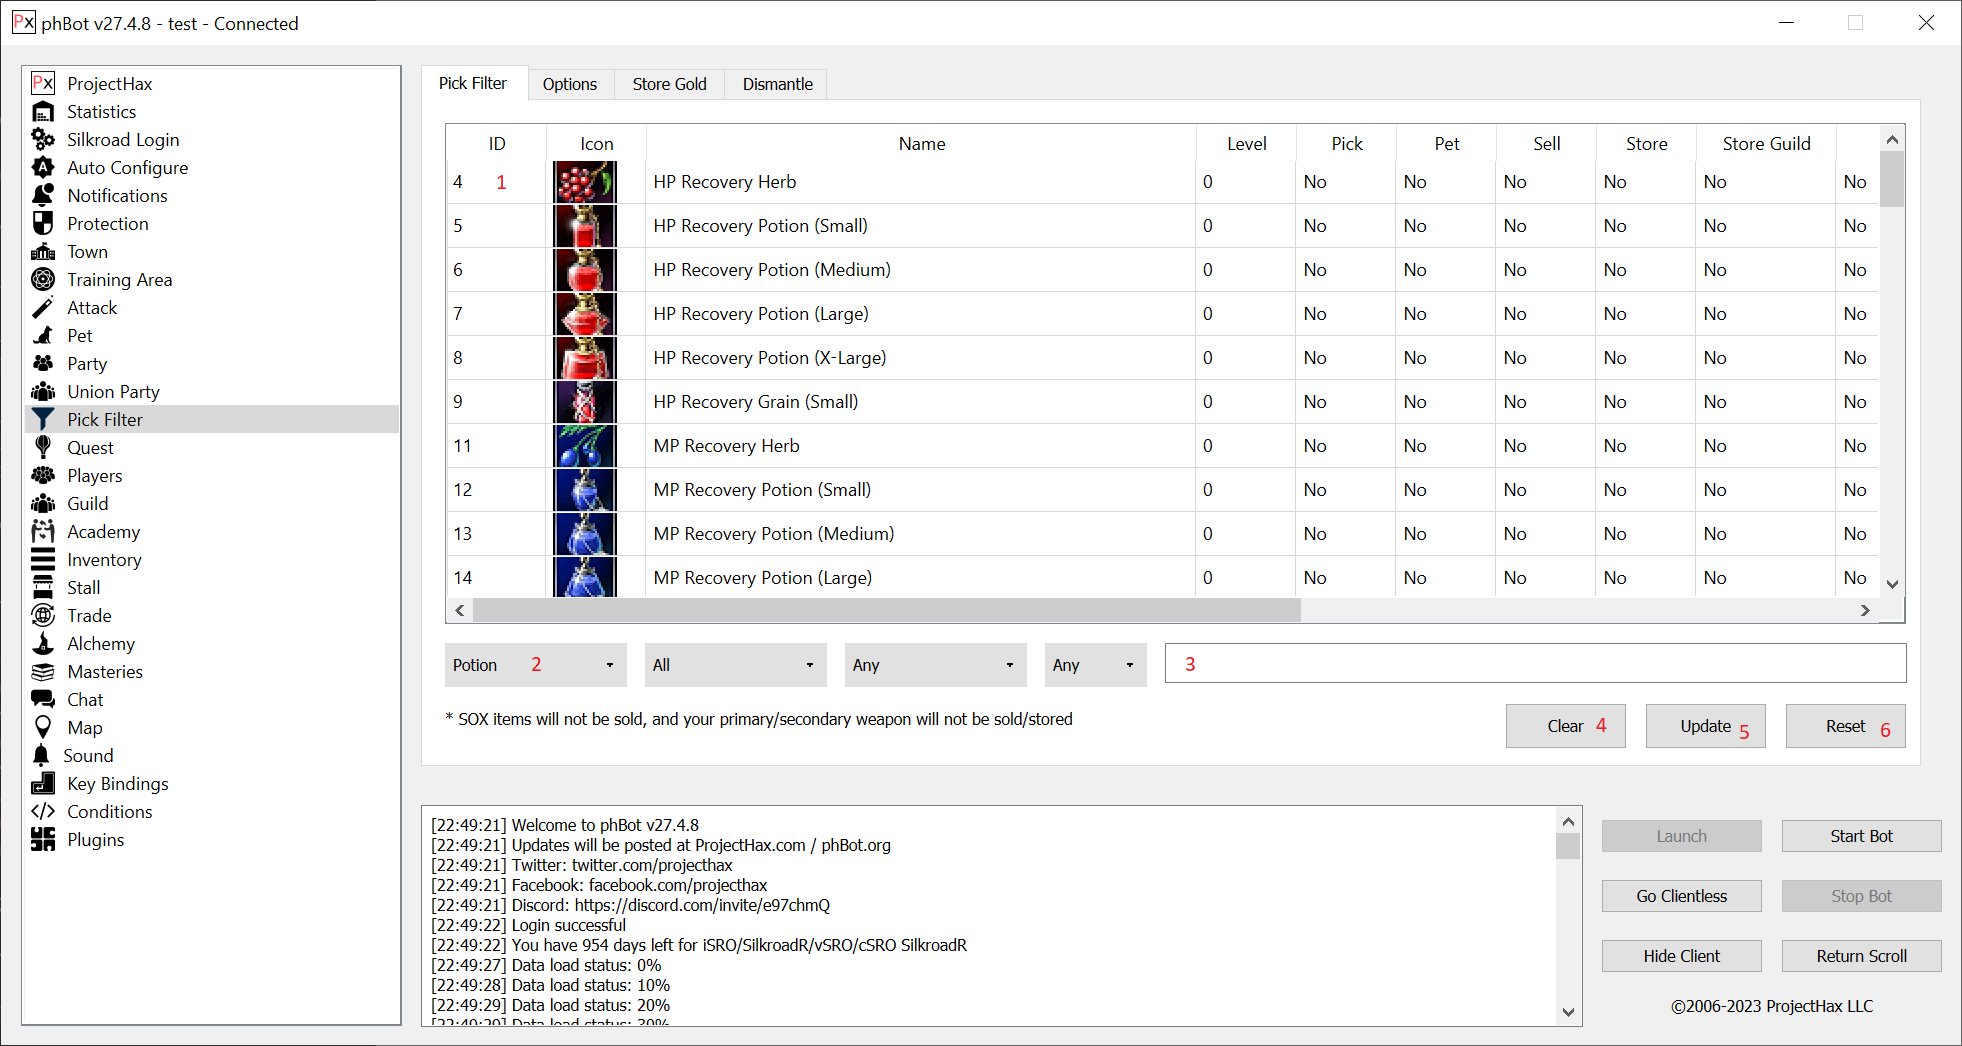The height and width of the screenshot is (1046, 1962).
Task: Expand the narrow rightmost Any dropdown
Action: [1095, 665]
